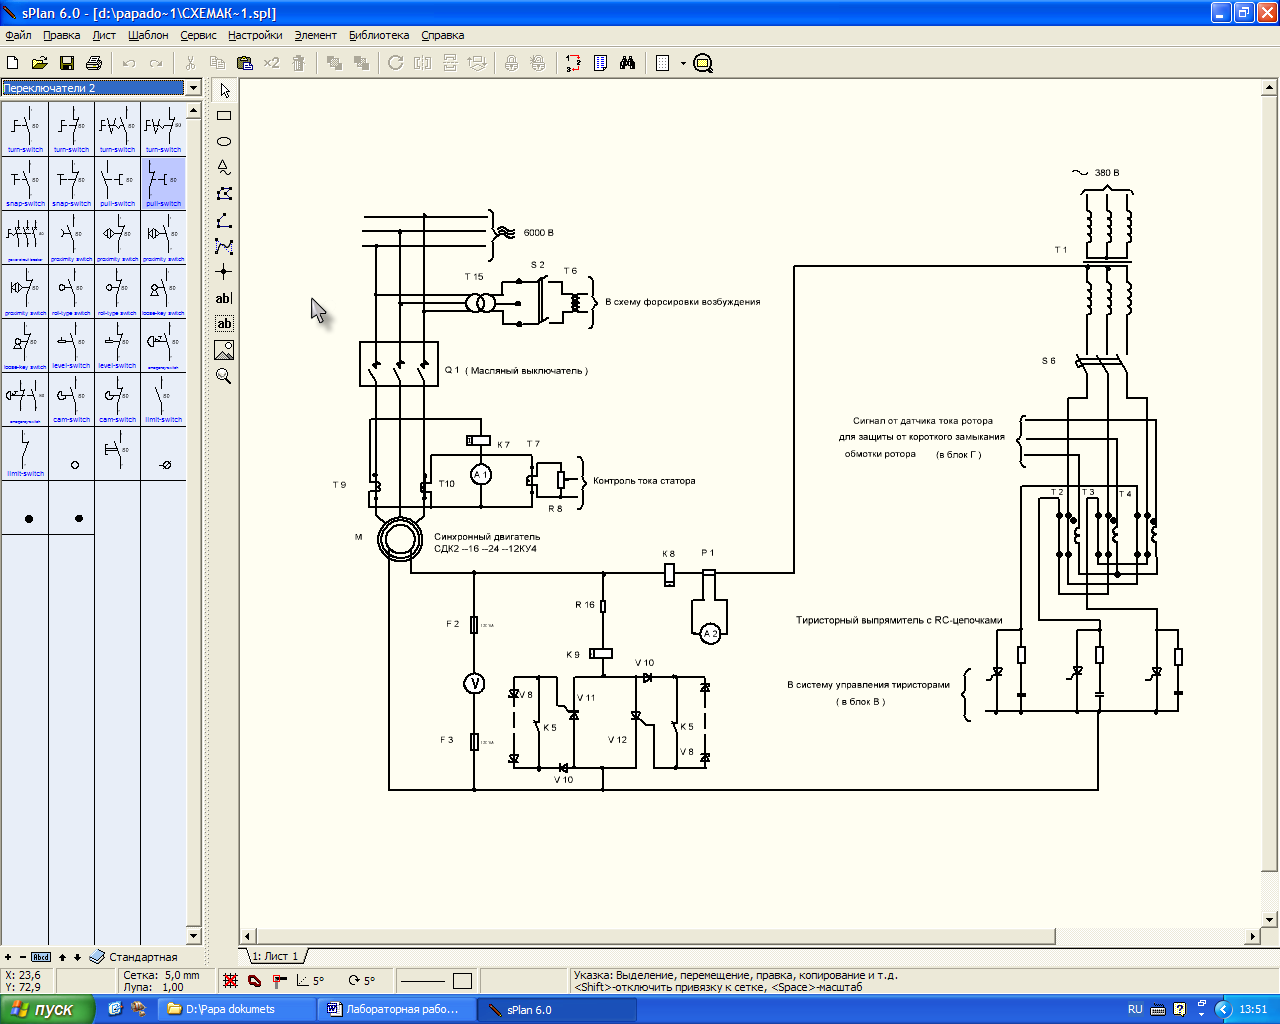Toggle snap-to-grid in the status bar
The width and height of the screenshot is (1280, 1024).
(230, 981)
